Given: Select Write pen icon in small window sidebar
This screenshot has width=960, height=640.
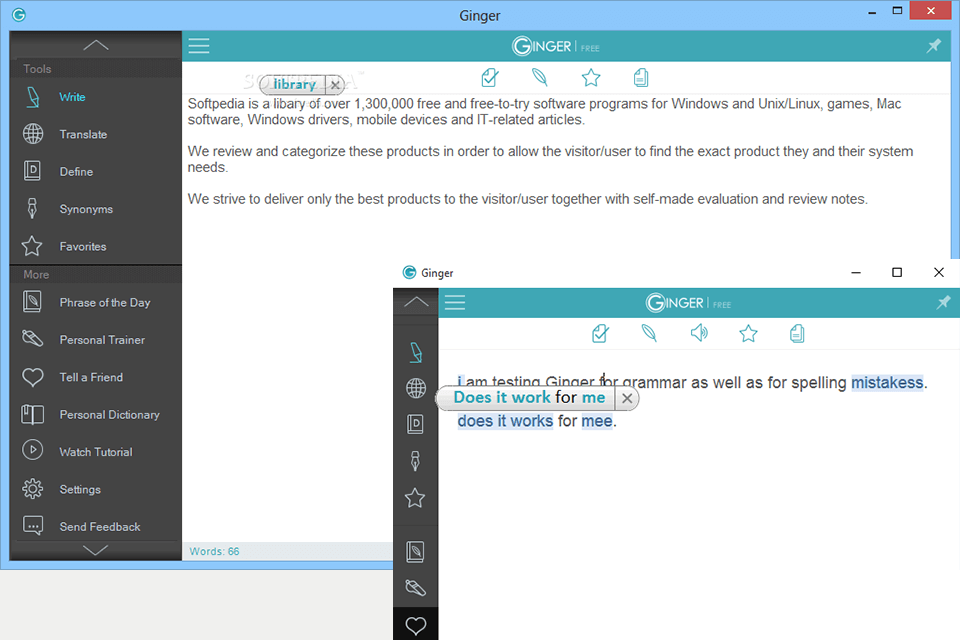Looking at the screenshot, I should (x=416, y=352).
